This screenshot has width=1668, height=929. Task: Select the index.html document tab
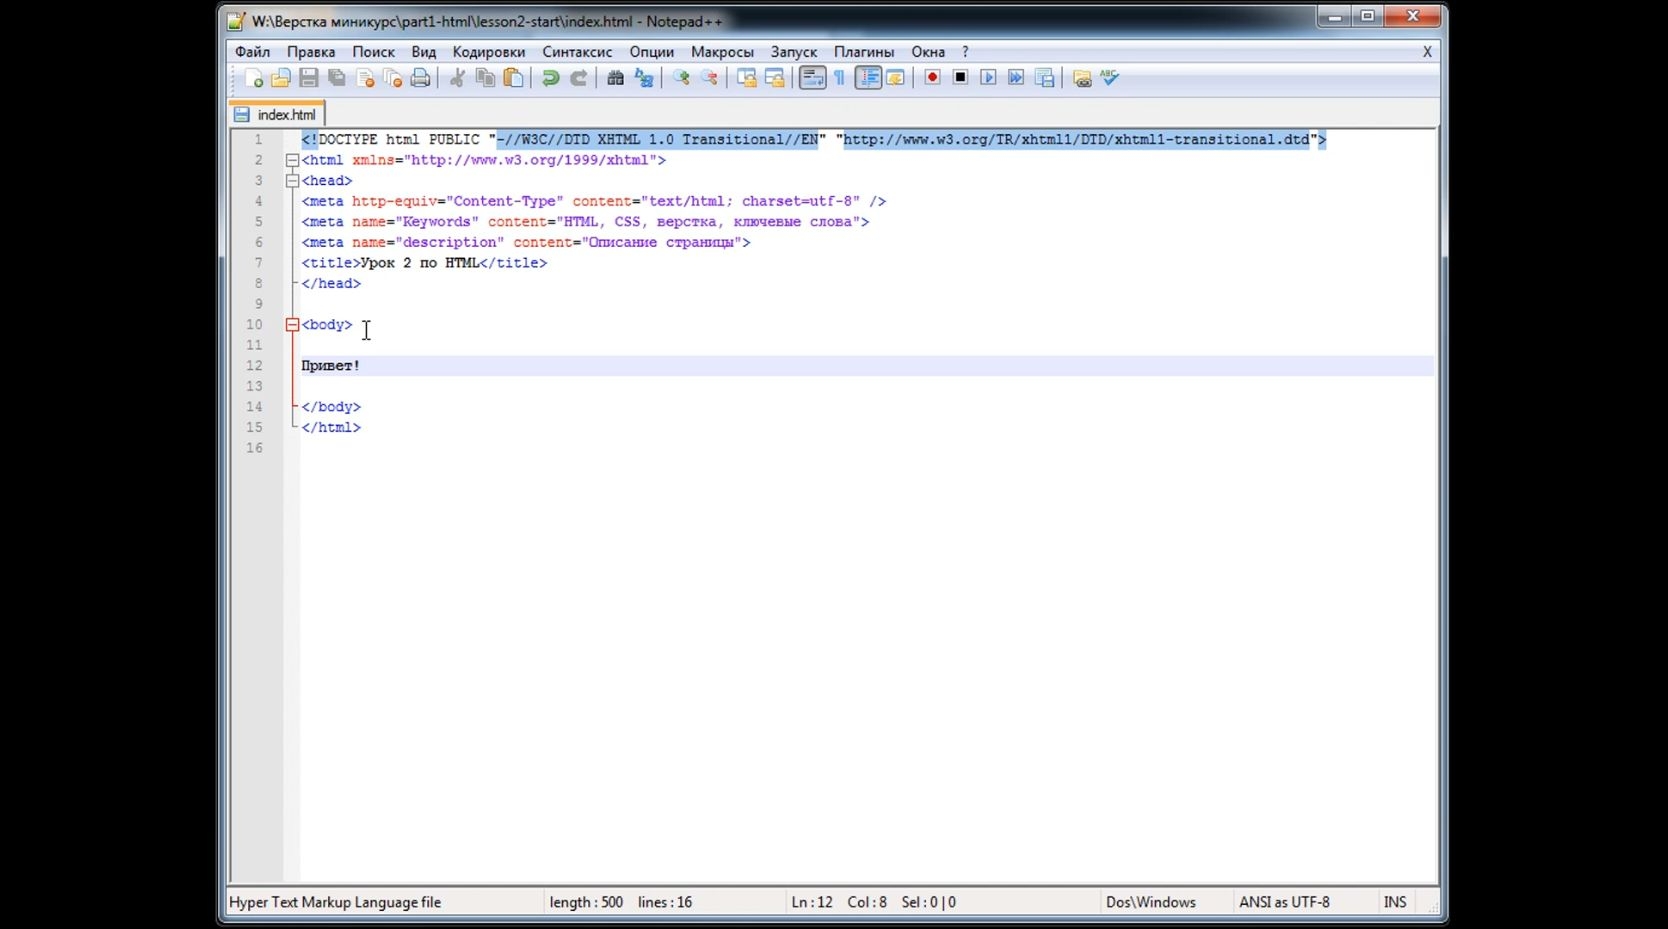[276, 114]
